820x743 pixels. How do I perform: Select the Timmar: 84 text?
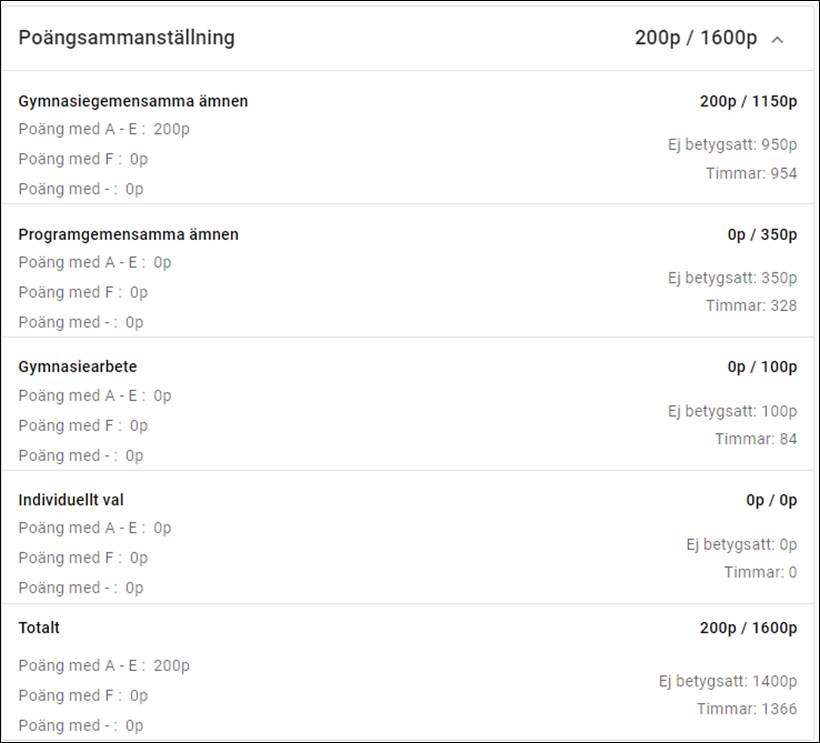(756, 438)
